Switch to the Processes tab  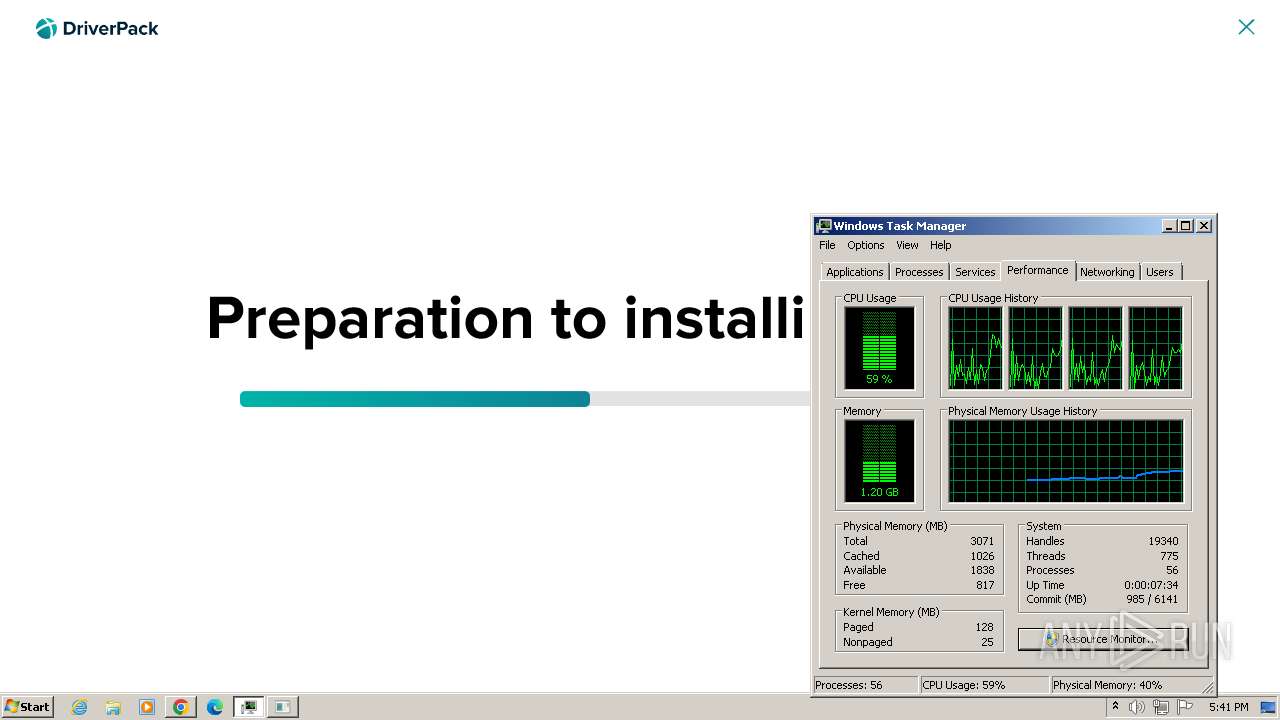point(919,272)
